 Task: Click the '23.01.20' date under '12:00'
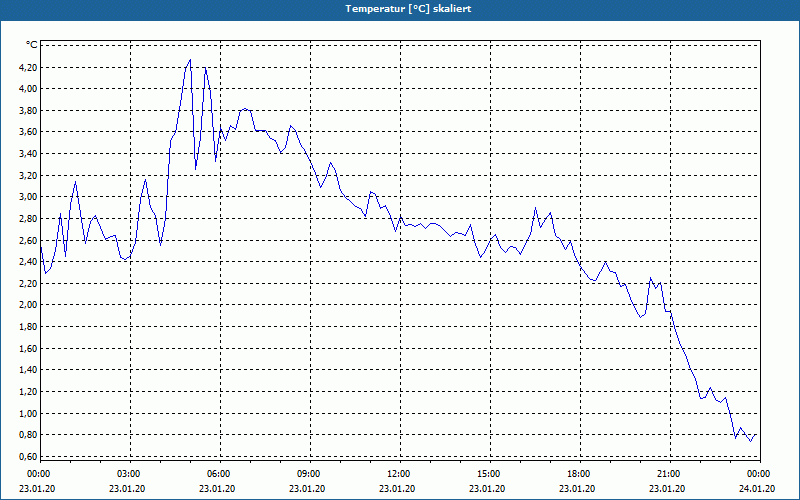tap(397, 488)
